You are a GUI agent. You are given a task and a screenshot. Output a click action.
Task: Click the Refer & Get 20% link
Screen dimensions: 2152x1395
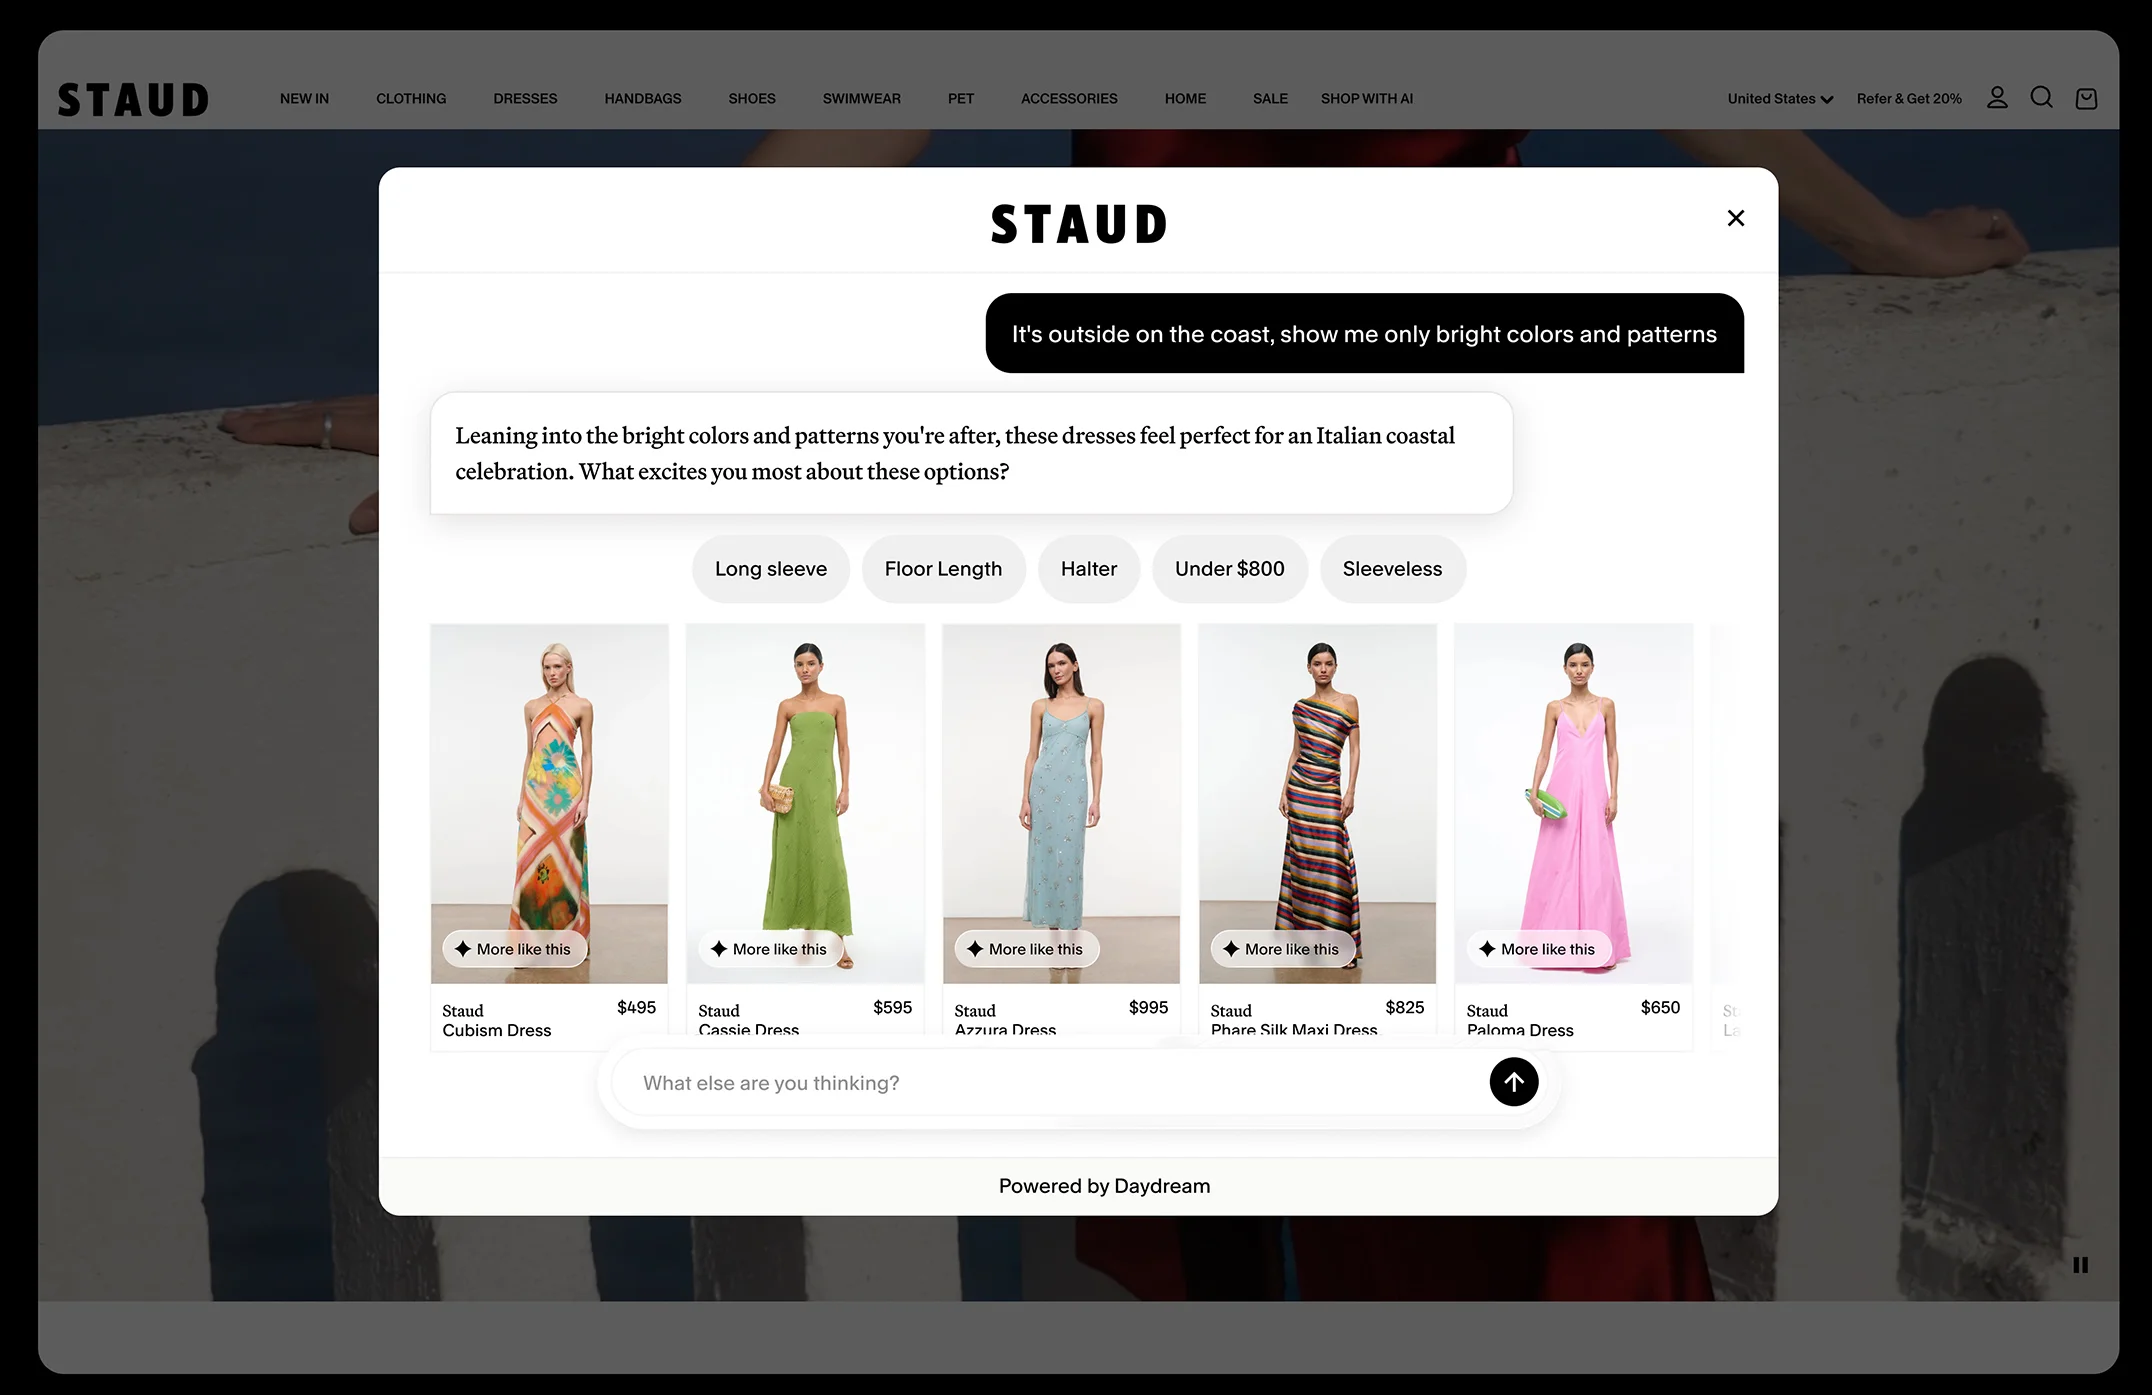(1909, 99)
